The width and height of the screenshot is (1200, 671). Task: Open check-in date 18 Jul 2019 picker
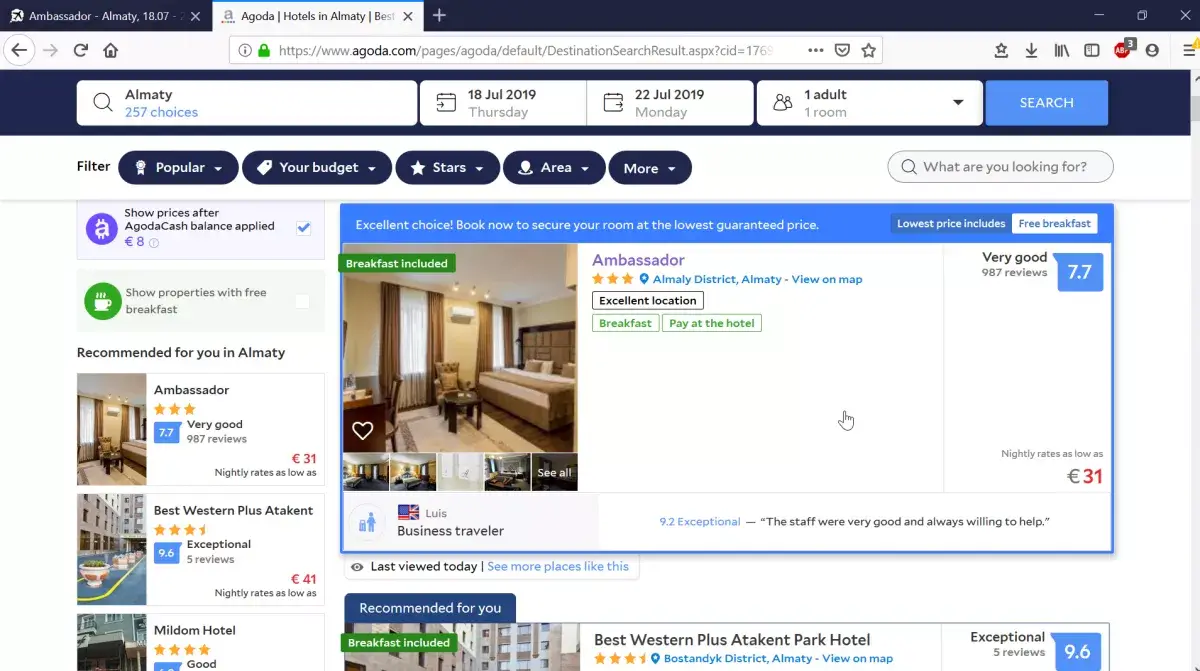click(503, 103)
